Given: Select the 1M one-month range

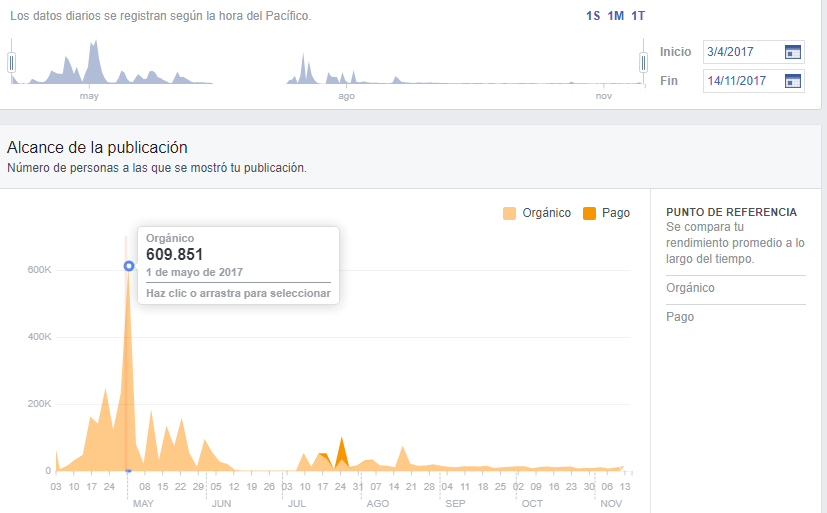Looking at the screenshot, I should (x=616, y=16).
